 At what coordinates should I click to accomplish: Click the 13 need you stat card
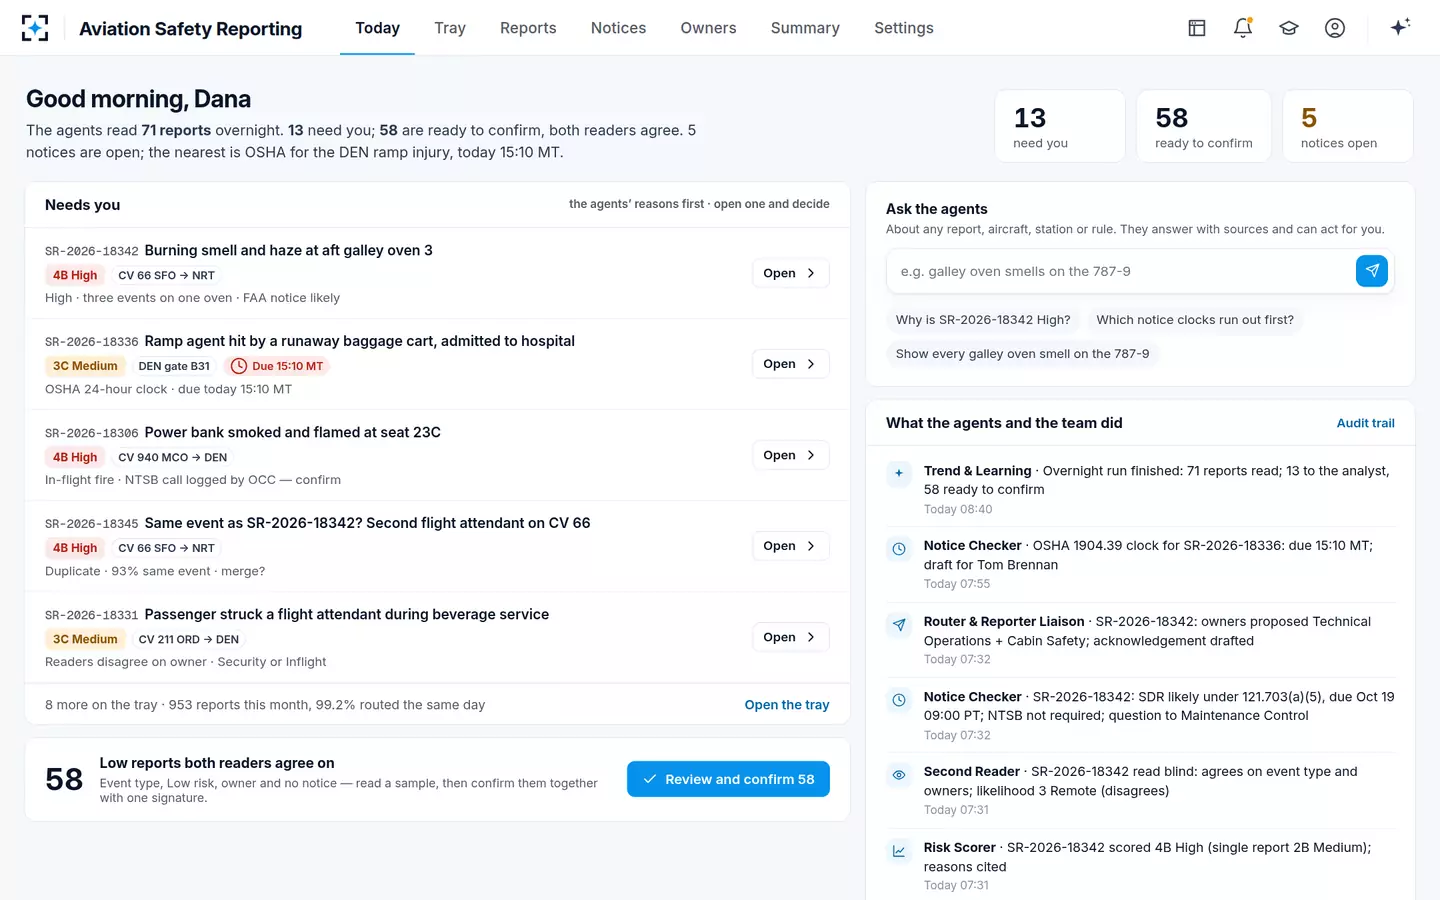(1060, 126)
